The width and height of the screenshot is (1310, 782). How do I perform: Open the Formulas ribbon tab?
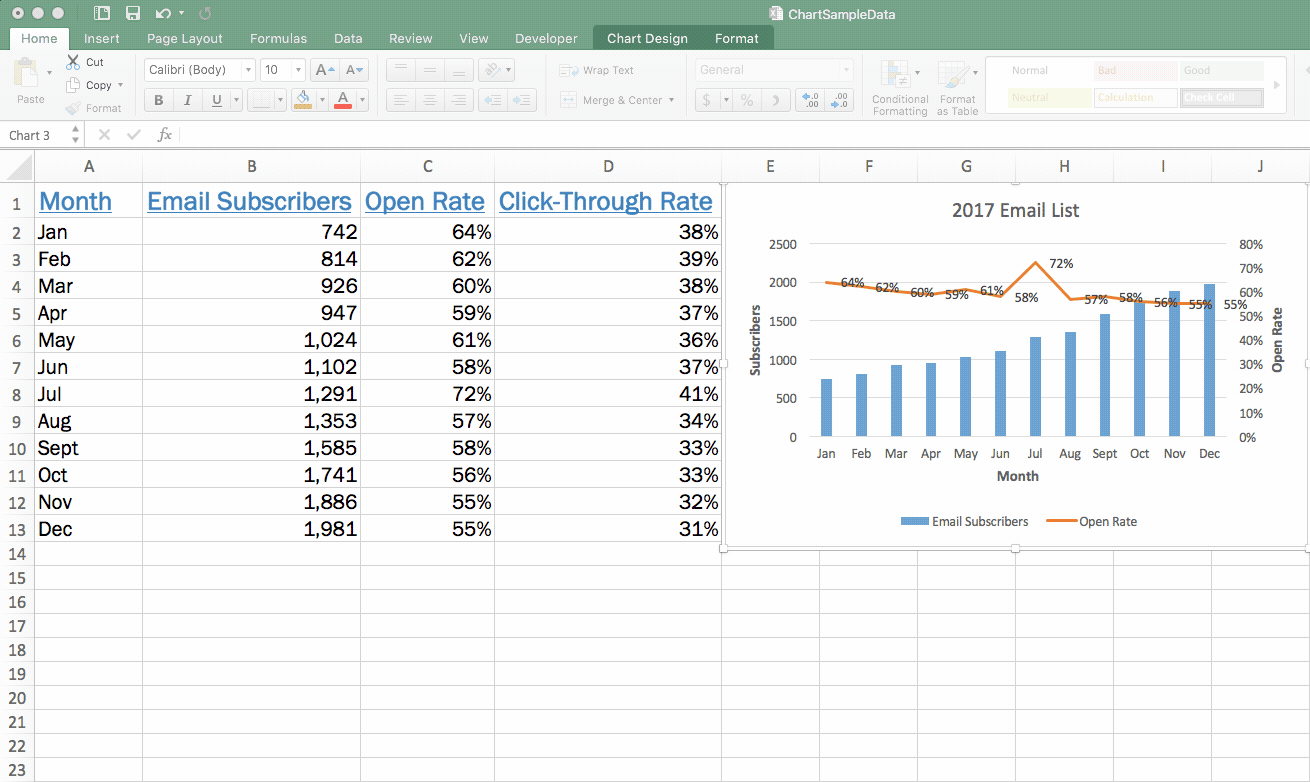click(x=278, y=38)
